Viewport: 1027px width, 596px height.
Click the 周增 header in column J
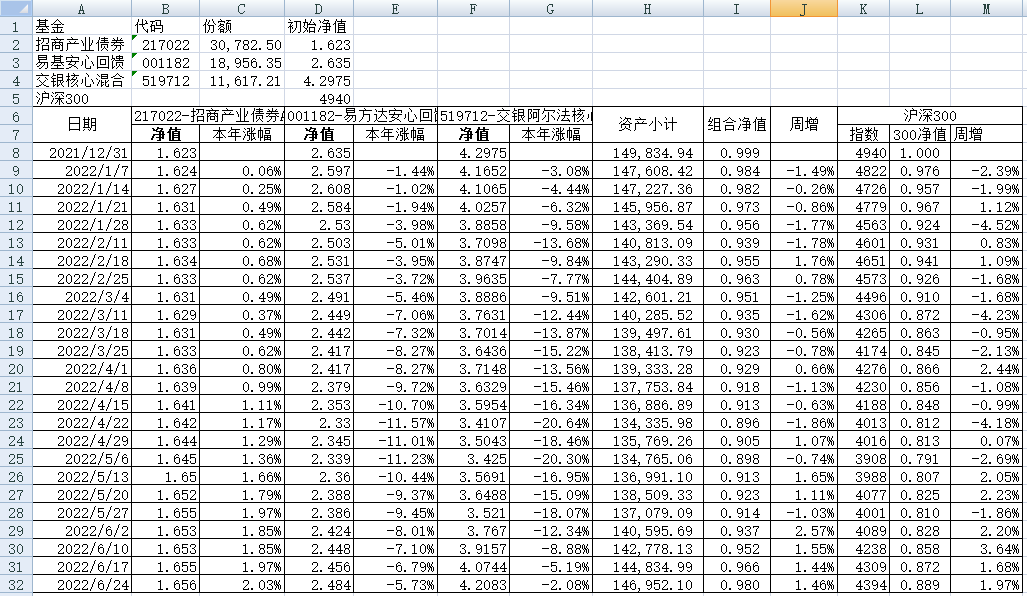tap(804, 125)
